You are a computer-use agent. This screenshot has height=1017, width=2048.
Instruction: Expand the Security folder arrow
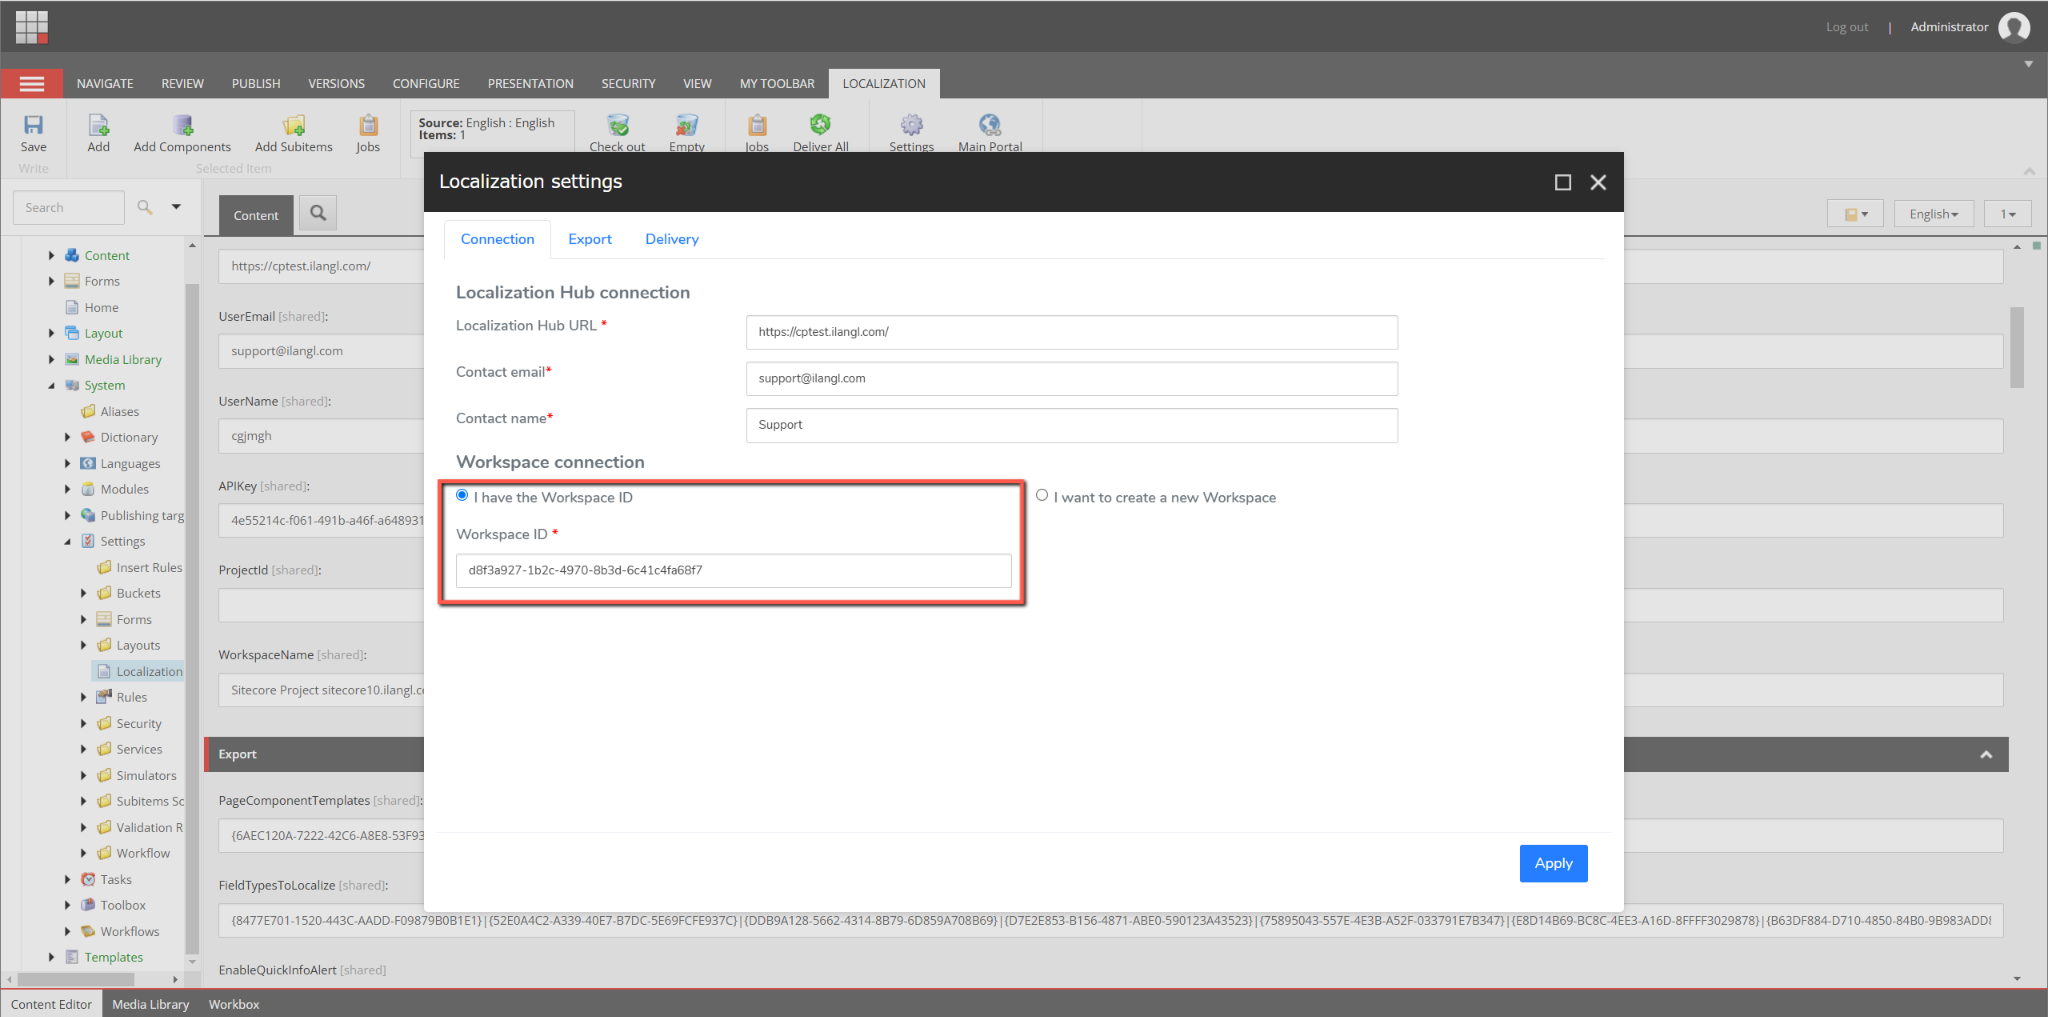[83, 723]
